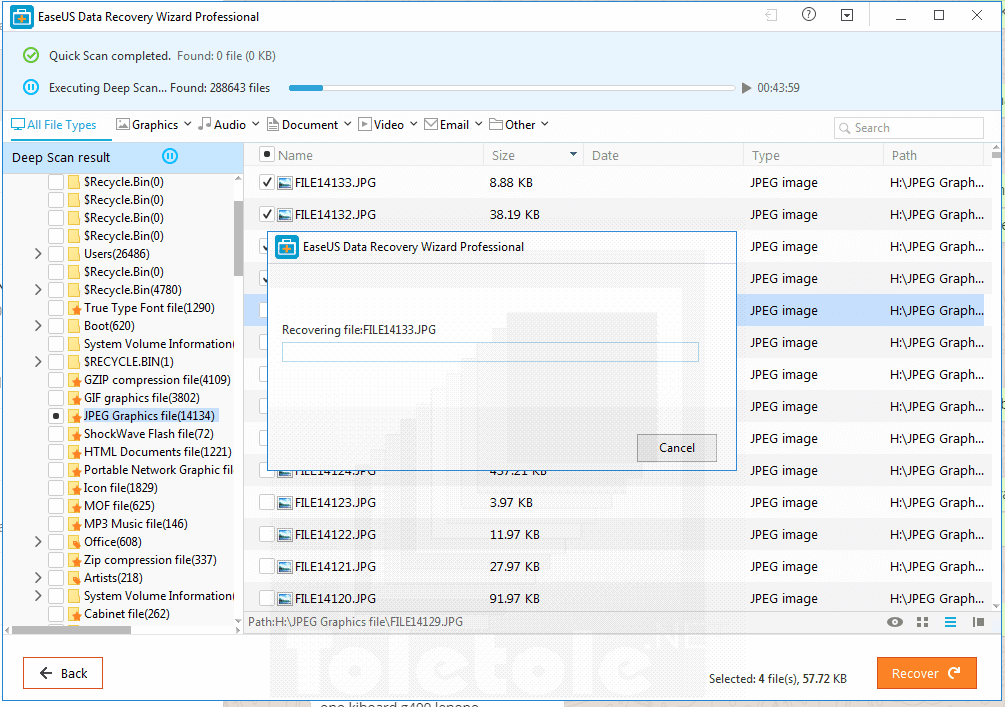Toggle the preview eye icon
The height and width of the screenshot is (707, 1005).
[895, 622]
